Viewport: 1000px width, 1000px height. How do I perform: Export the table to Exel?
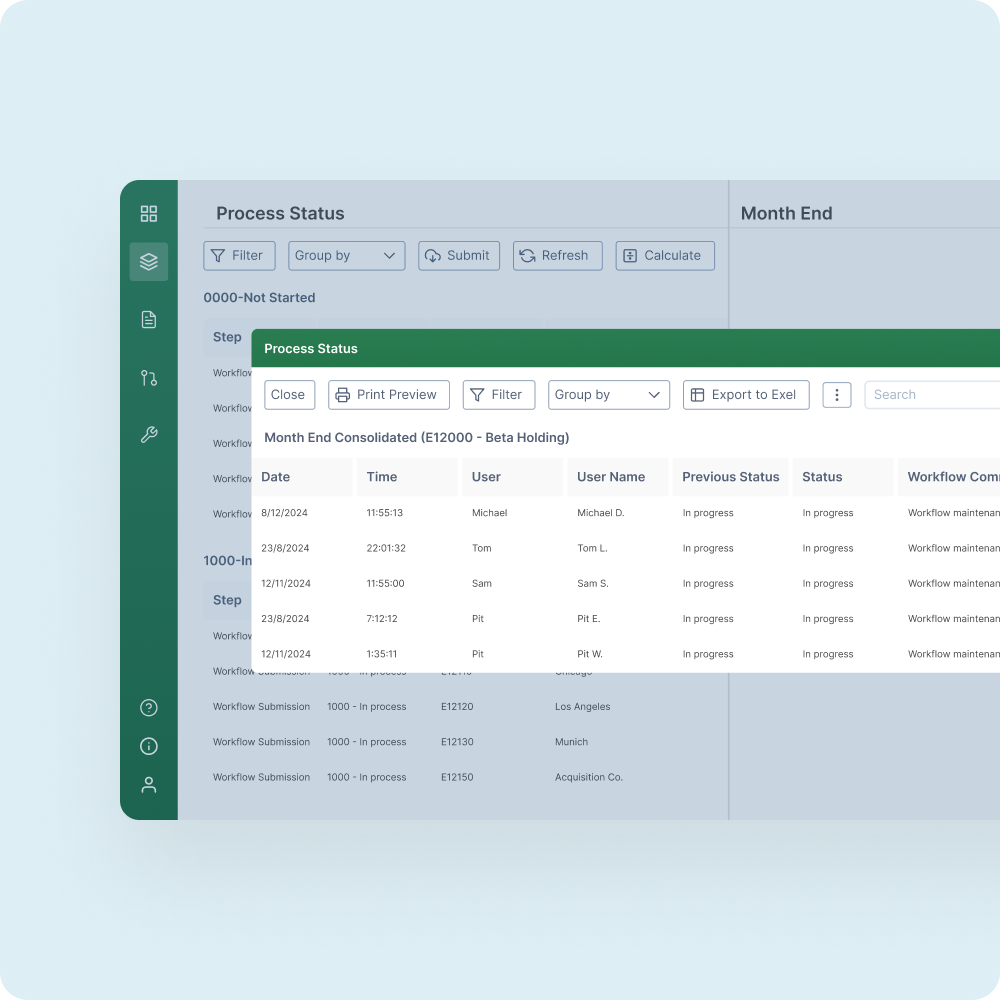[745, 394]
